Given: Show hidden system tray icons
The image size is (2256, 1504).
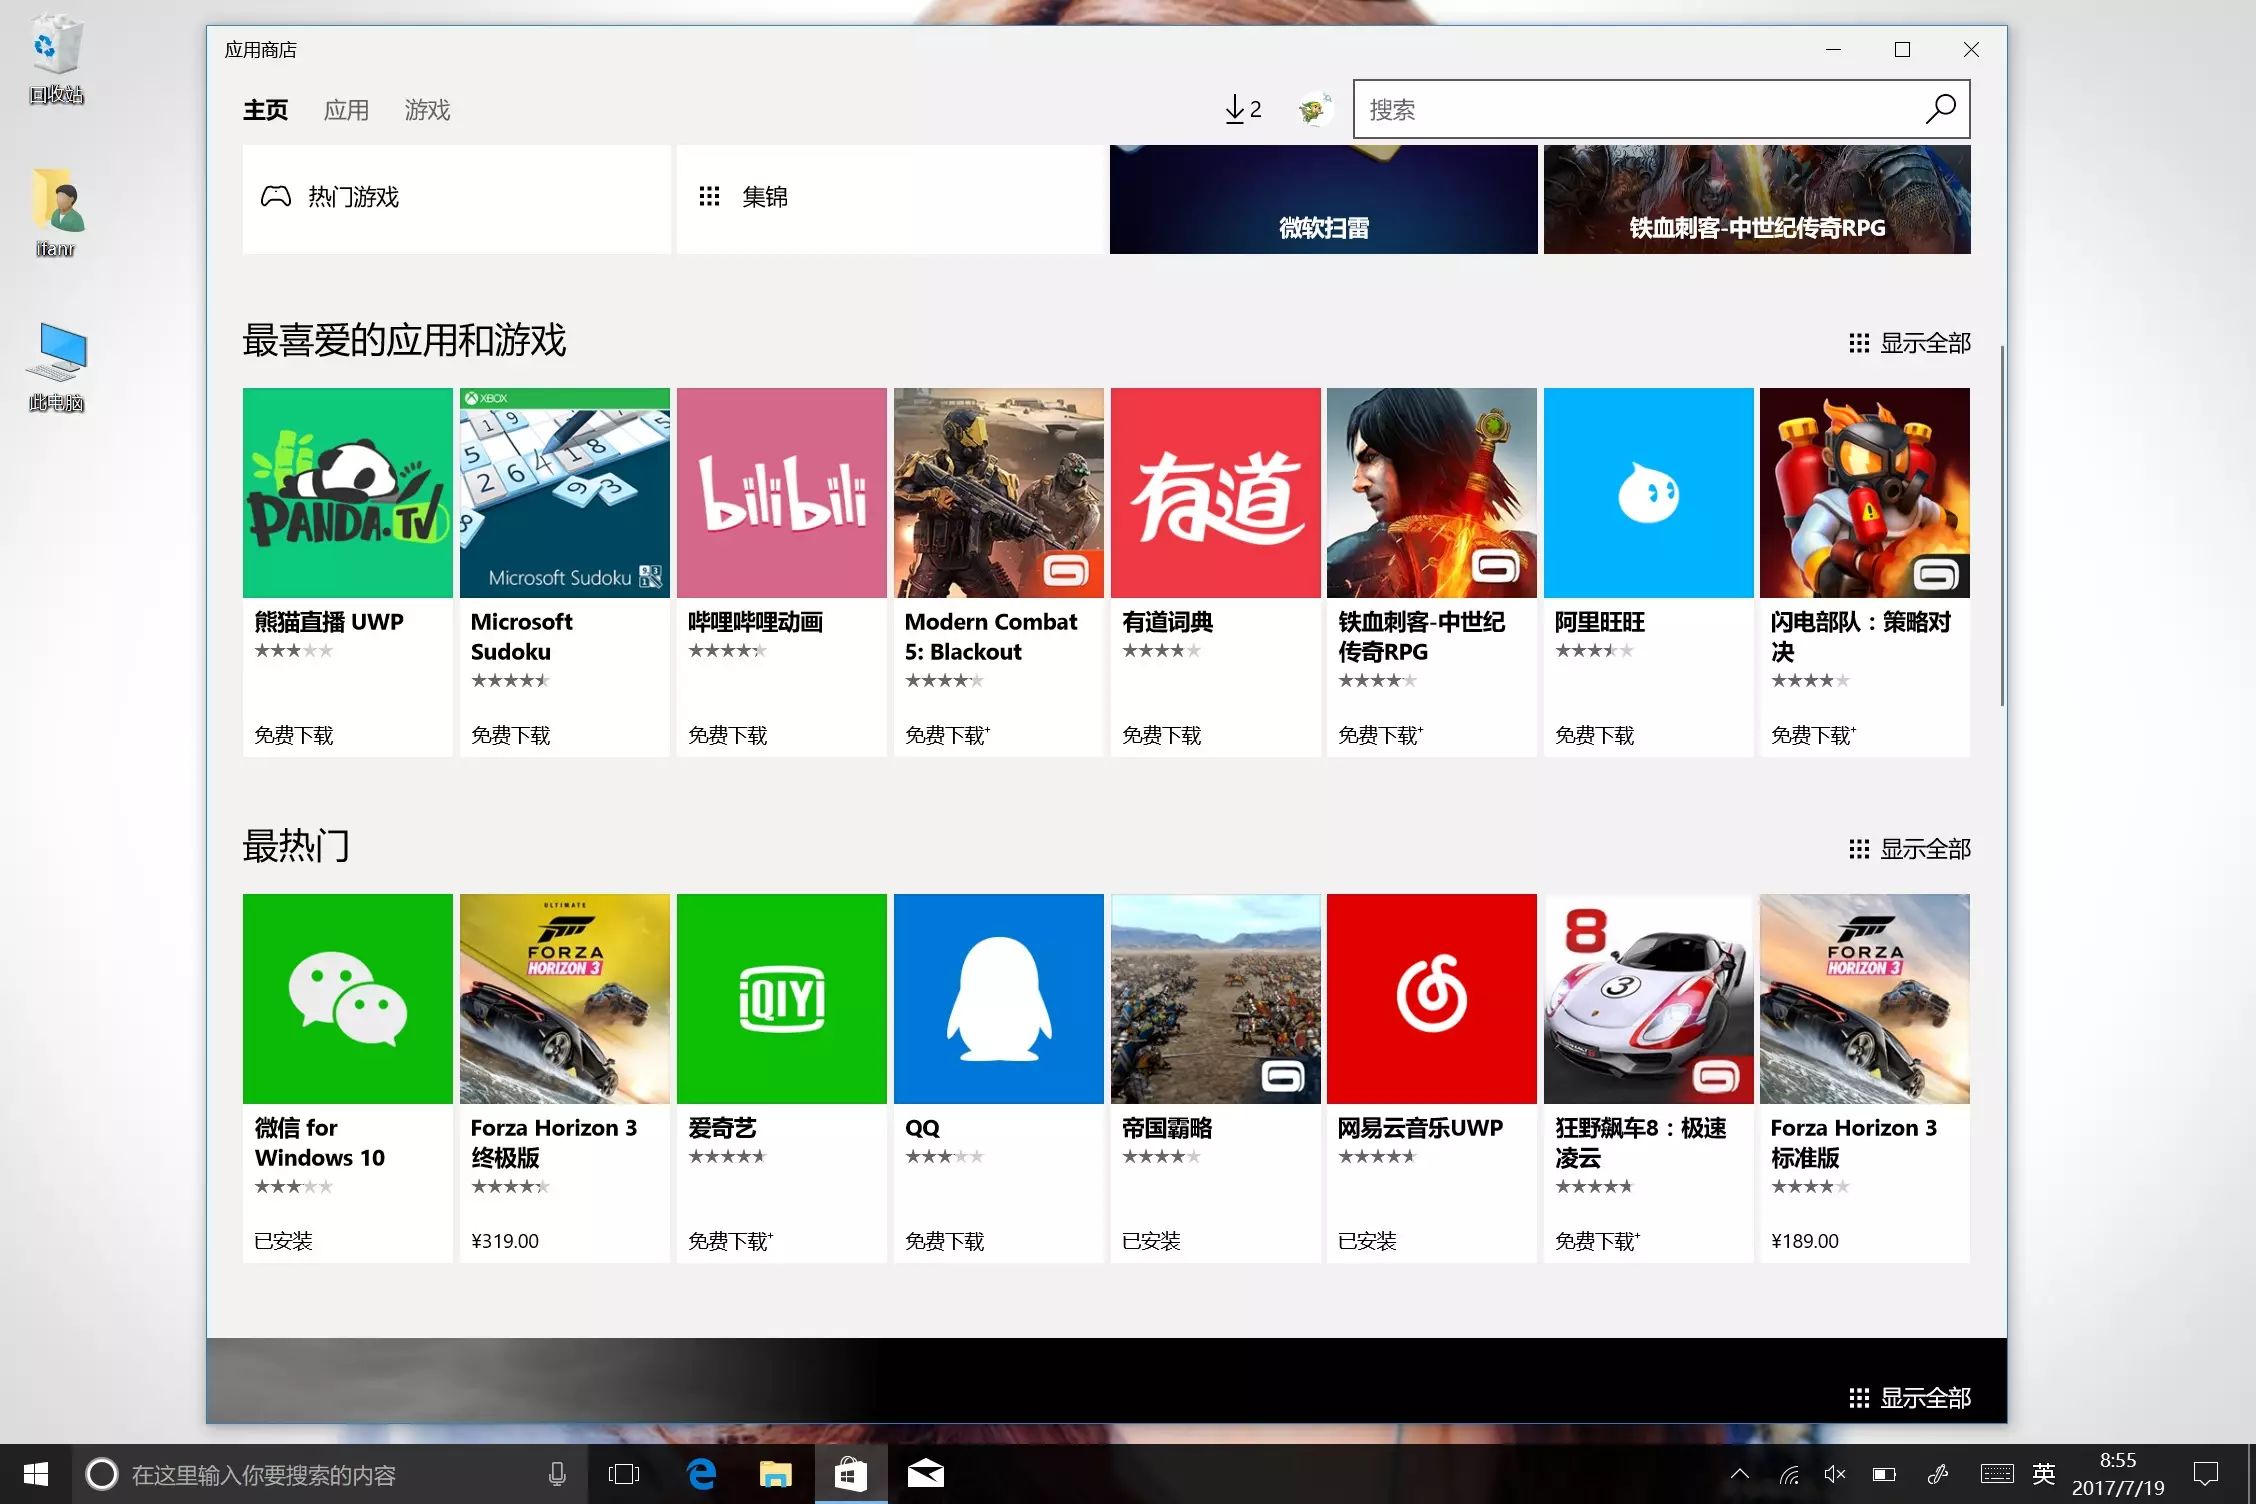Looking at the screenshot, I should tap(1740, 1474).
